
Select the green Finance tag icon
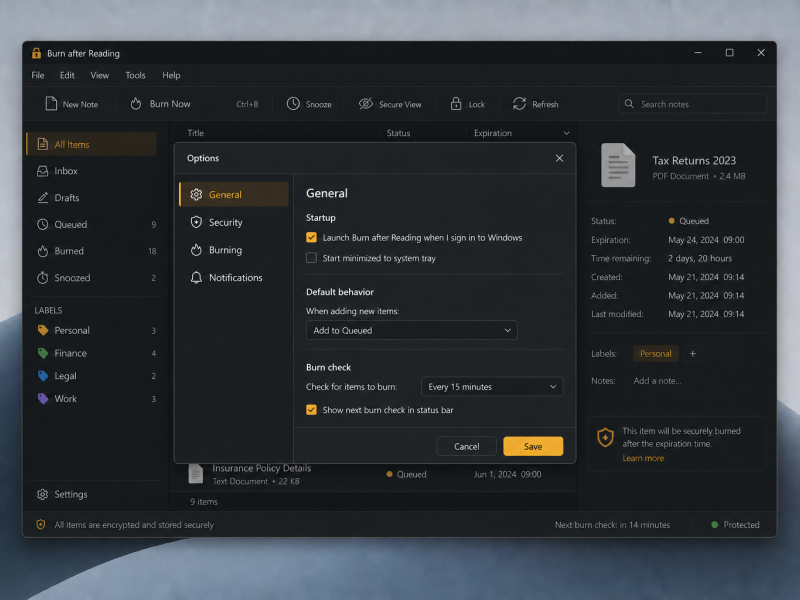[x=43, y=353]
